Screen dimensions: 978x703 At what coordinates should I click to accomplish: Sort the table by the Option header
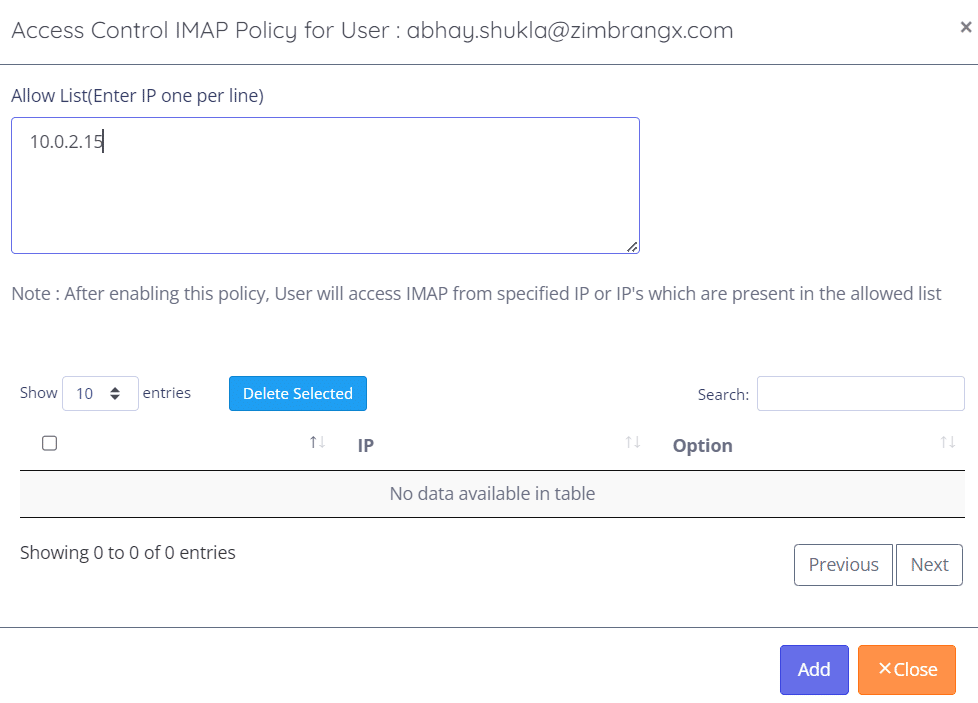702,446
